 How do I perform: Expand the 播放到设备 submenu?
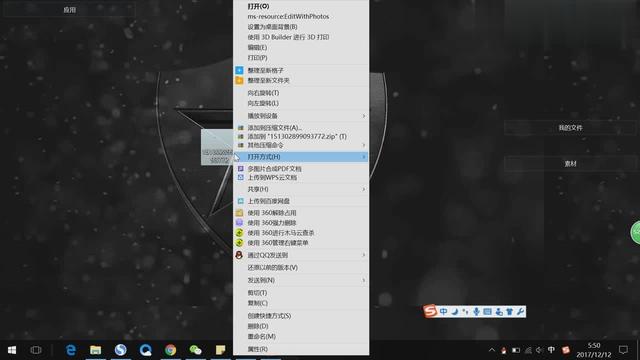(301, 116)
